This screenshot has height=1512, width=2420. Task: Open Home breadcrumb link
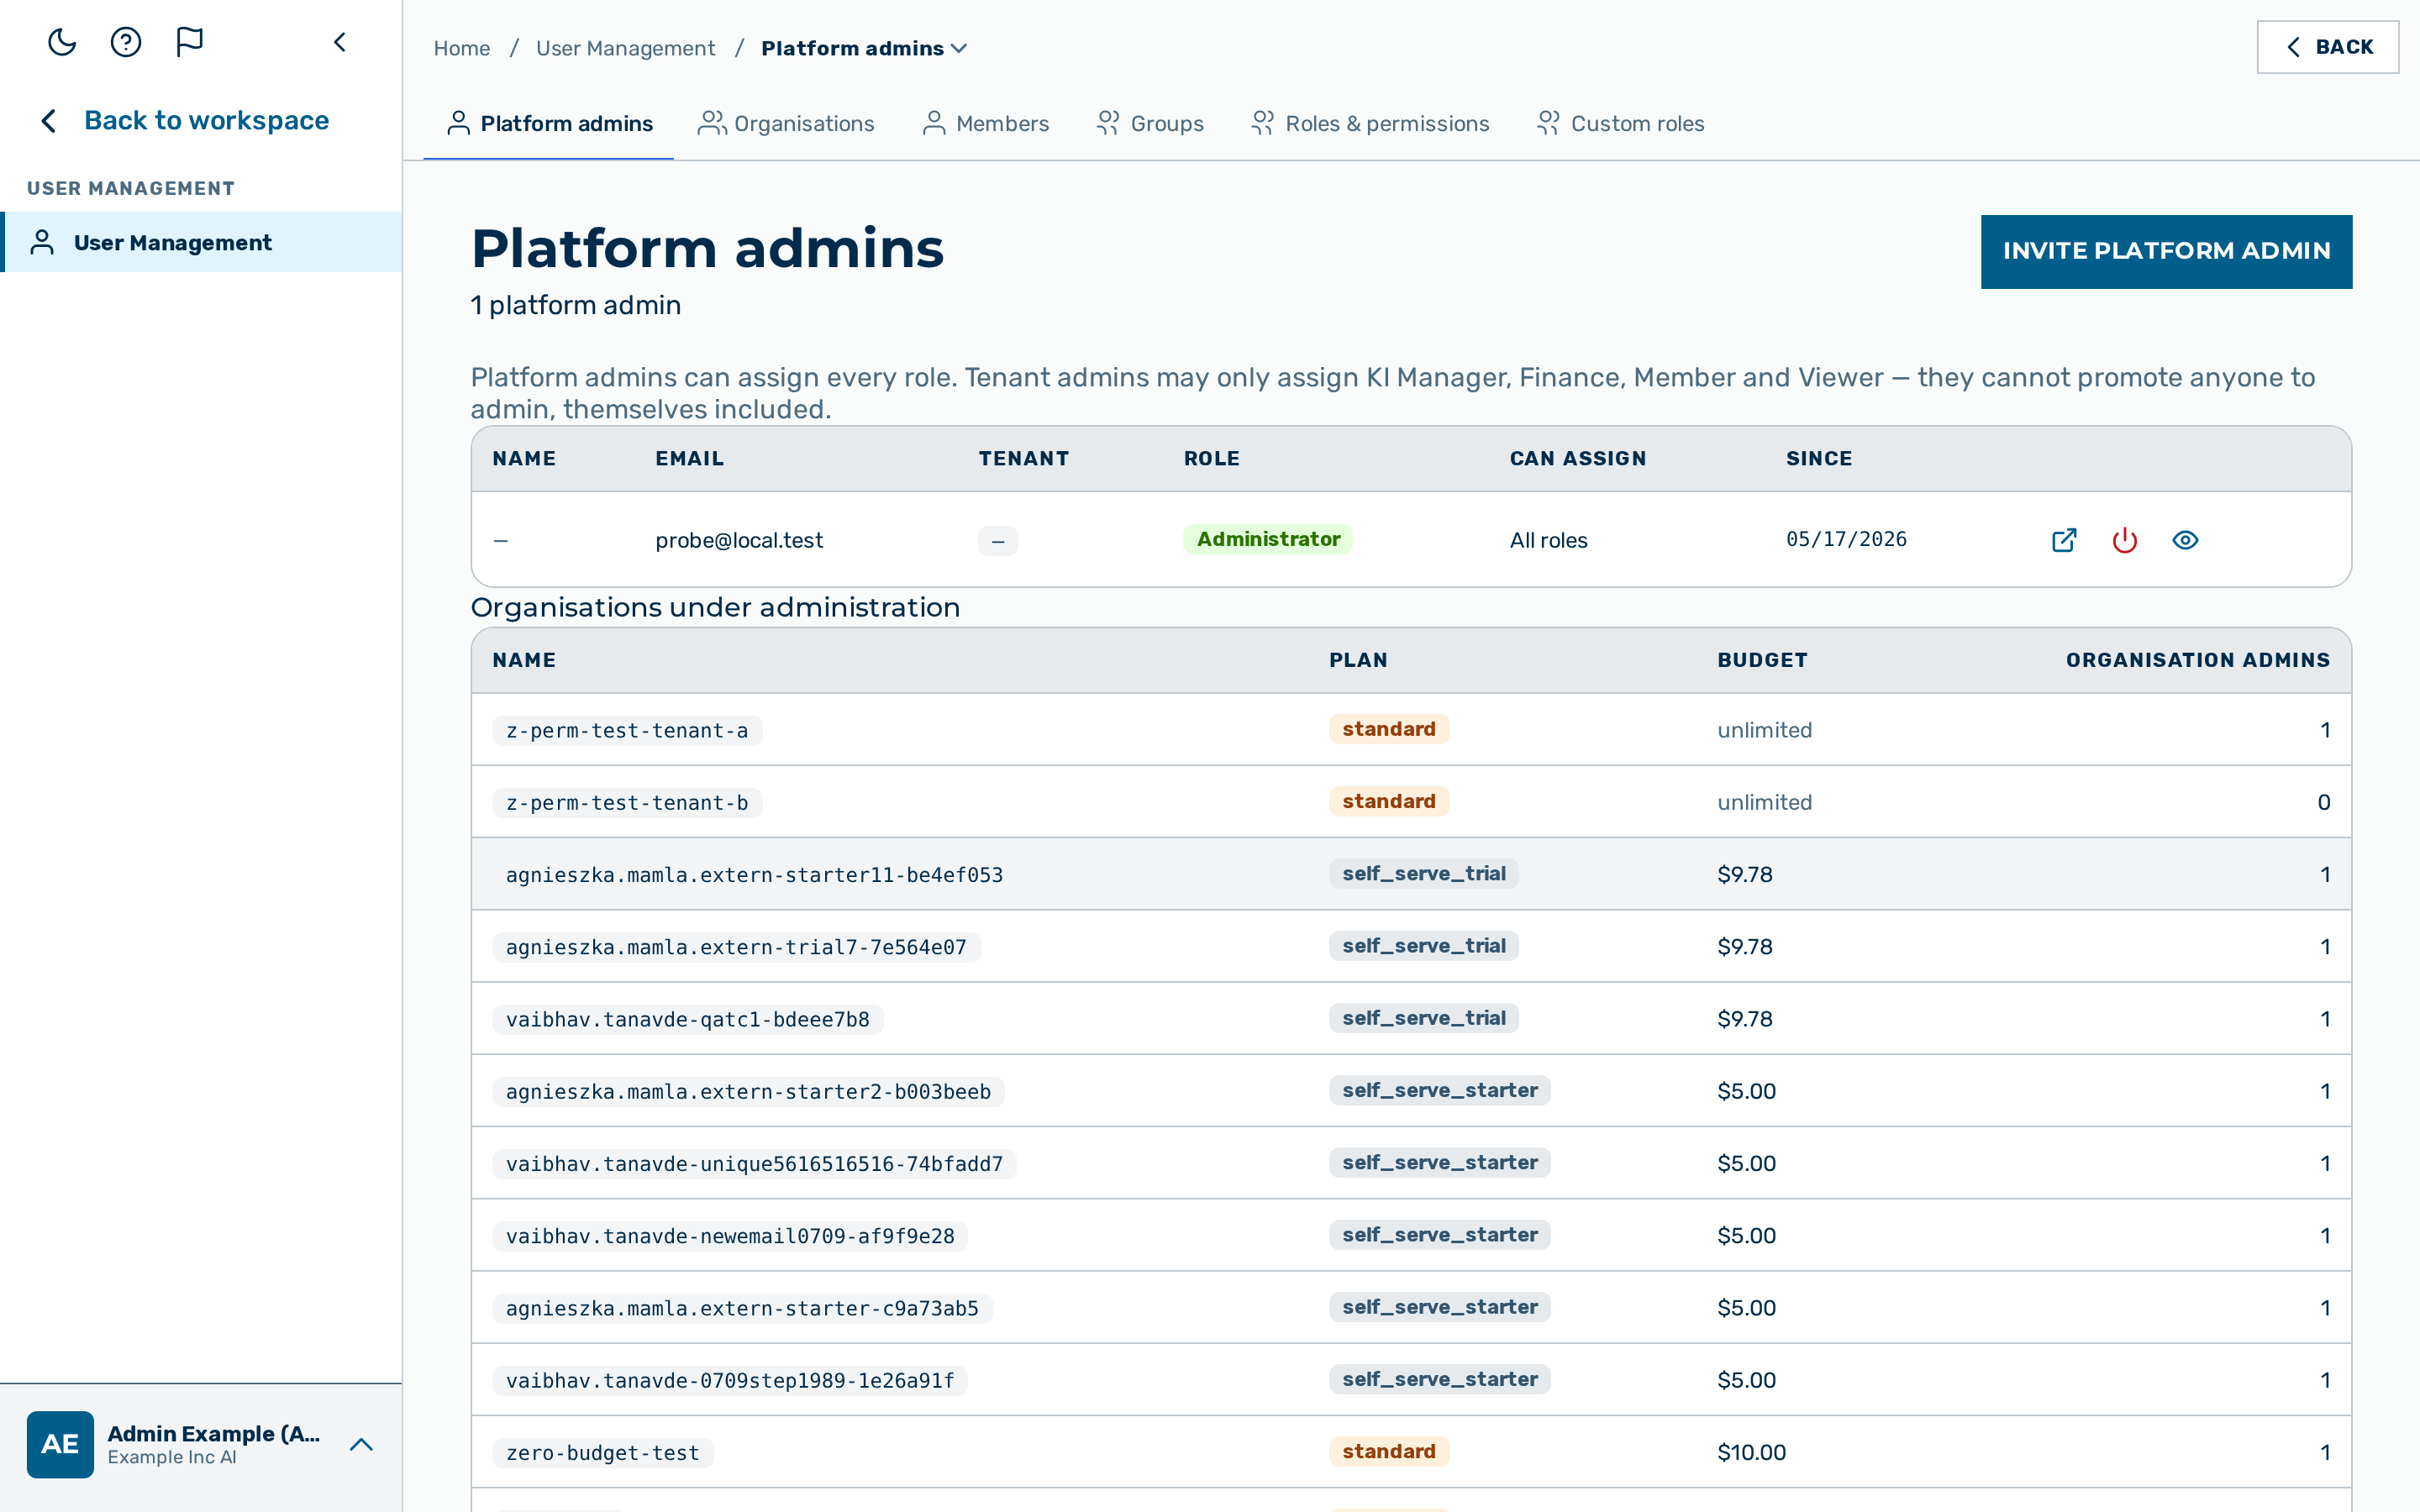pos(462,48)
